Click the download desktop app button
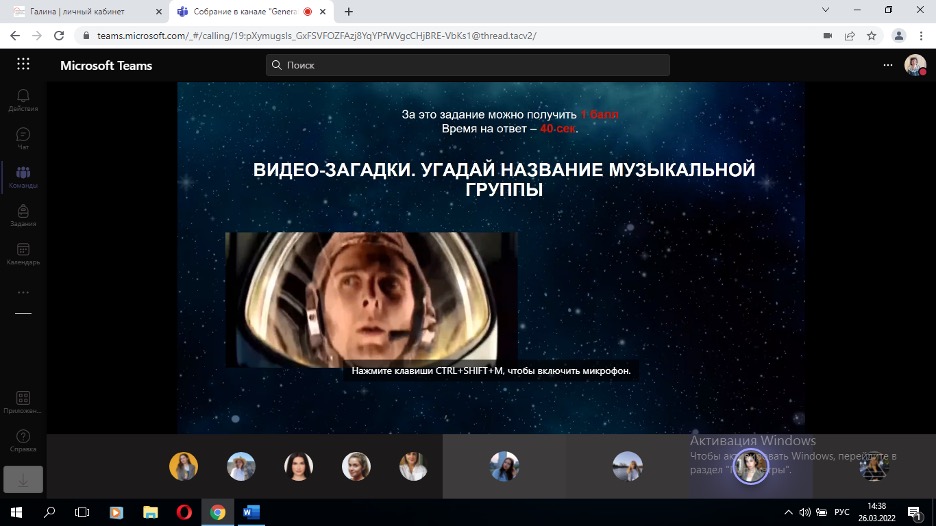Screen dimensions: 936x526 pos(23,479)
